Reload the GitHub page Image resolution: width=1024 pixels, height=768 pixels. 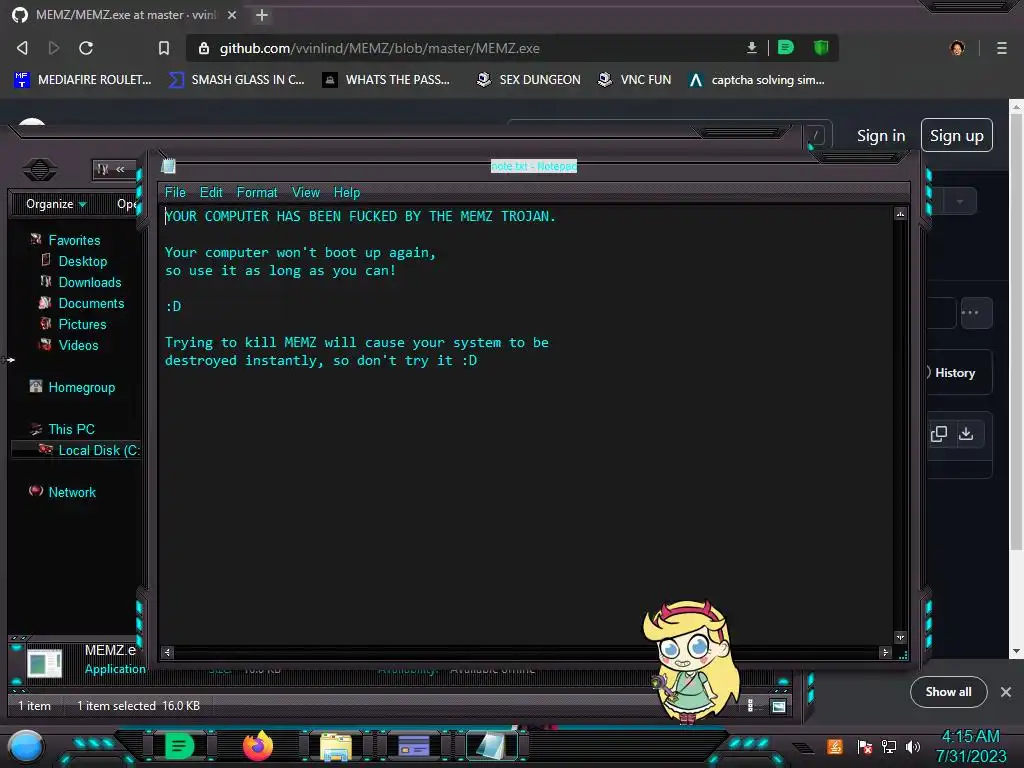(86, 48)
